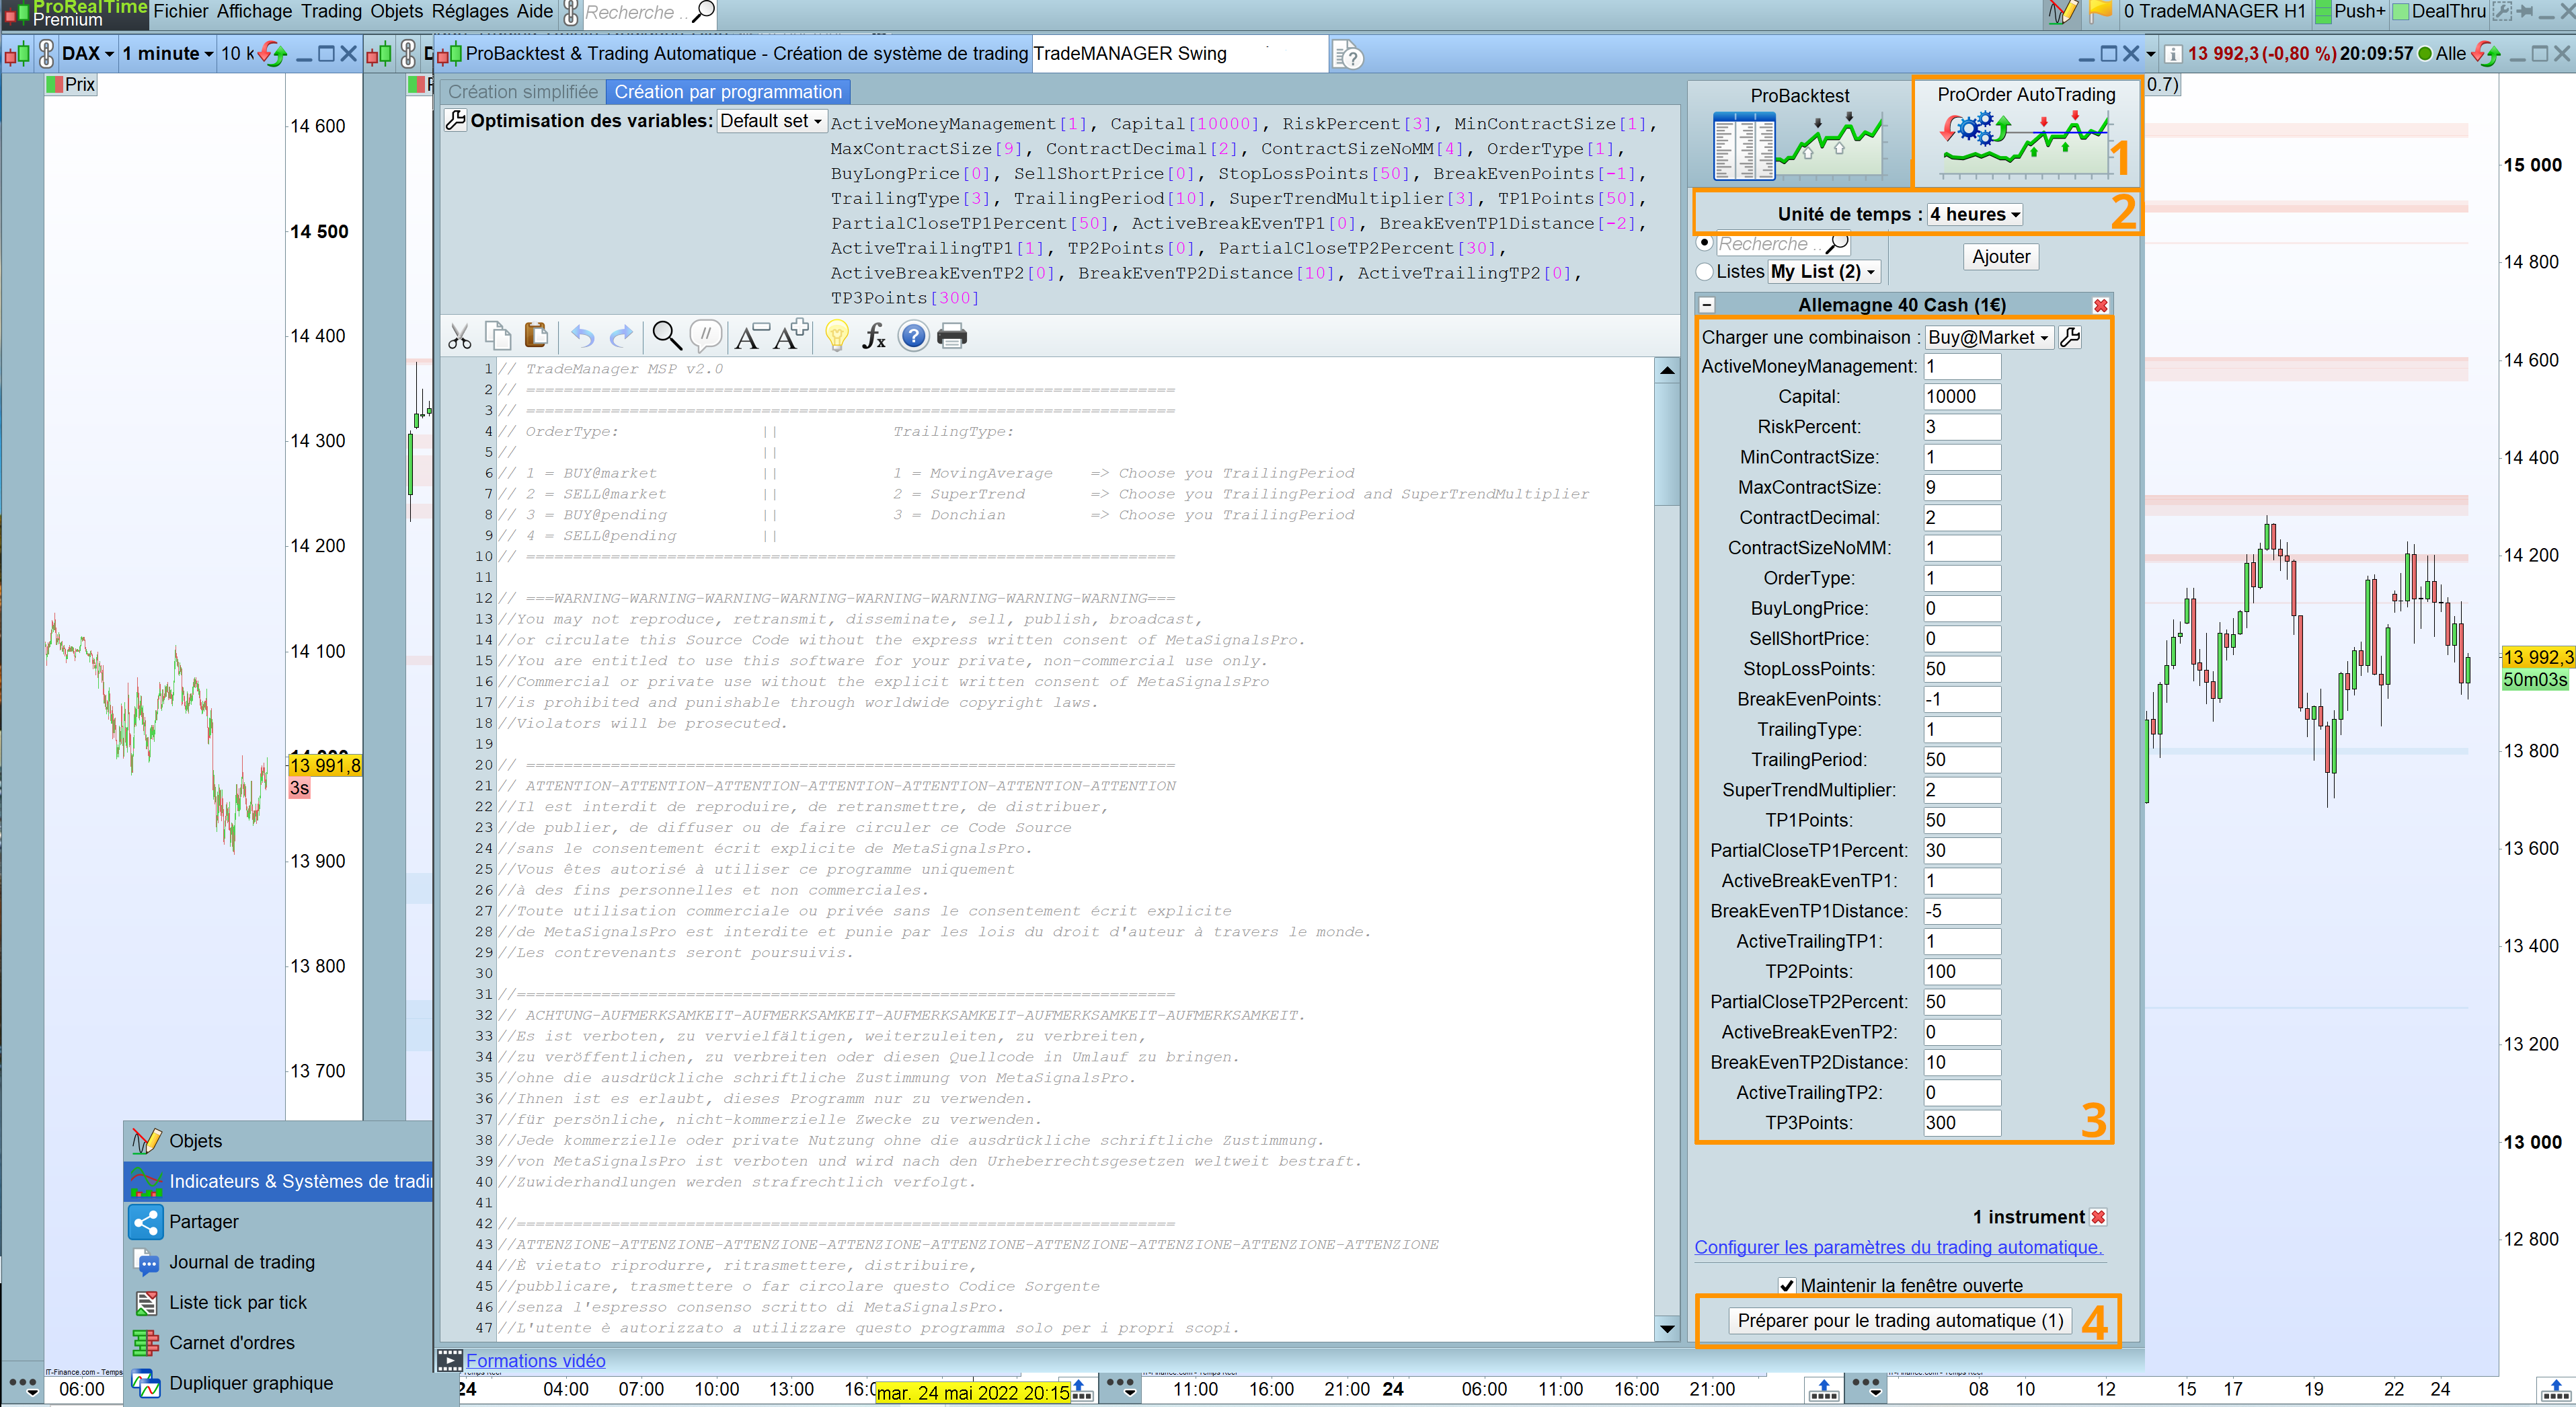Click the wrench icon beside Optimisation des variables
Image resolution: width=2576 pixels, height=1407 pixels.
click(455, 120)
